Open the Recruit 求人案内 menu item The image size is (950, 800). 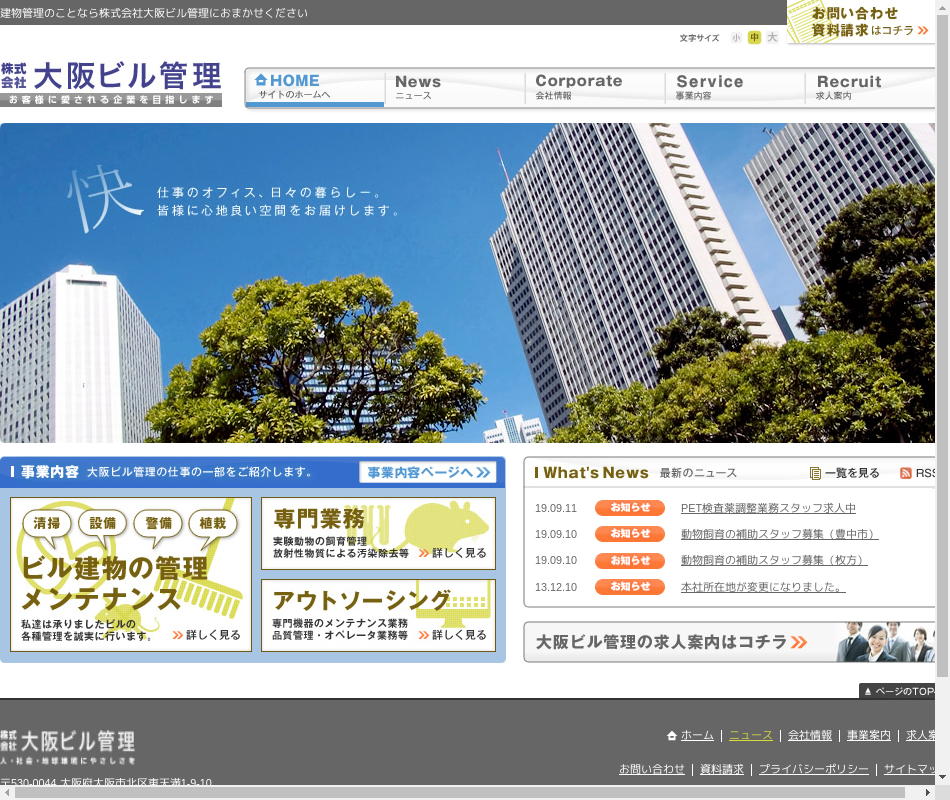click(x=868, y=87)
